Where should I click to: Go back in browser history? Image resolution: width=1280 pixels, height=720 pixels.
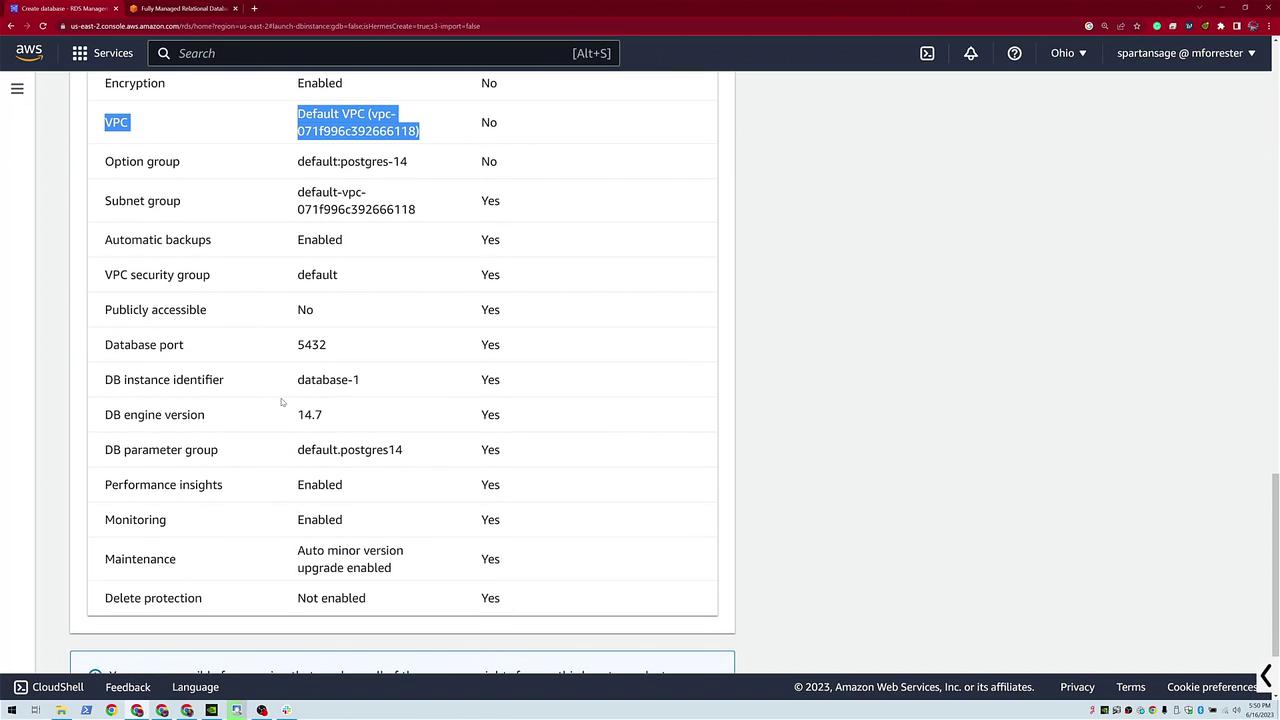pos(11,26)
